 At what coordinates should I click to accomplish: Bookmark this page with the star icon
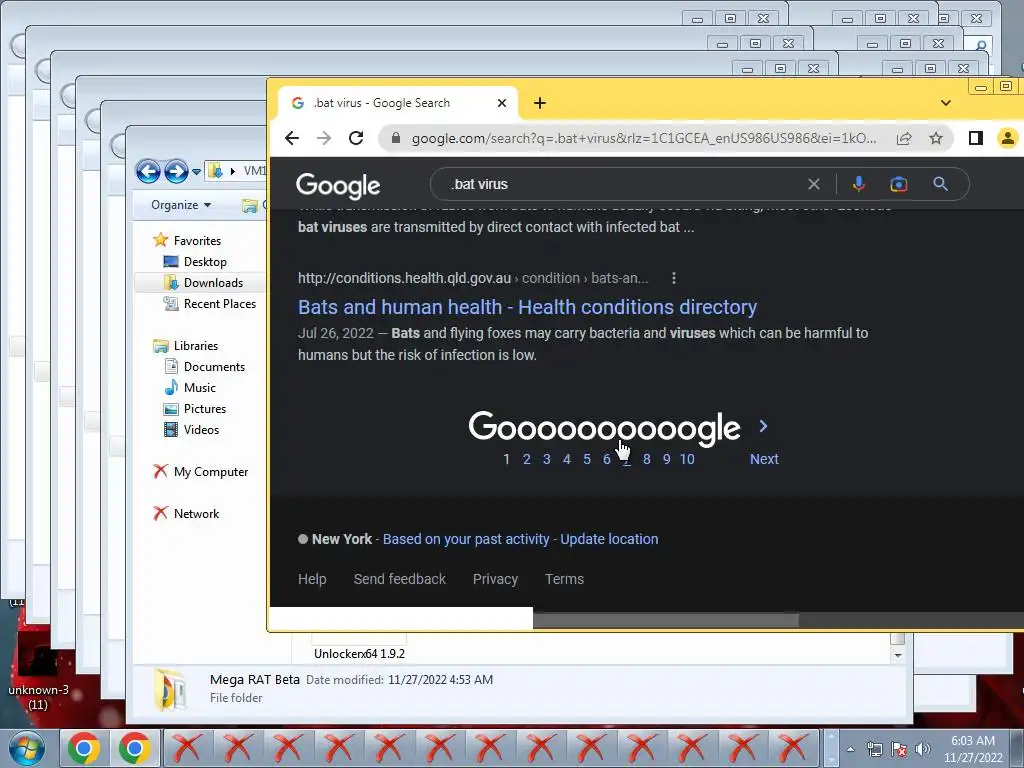(x=936, y=138)
